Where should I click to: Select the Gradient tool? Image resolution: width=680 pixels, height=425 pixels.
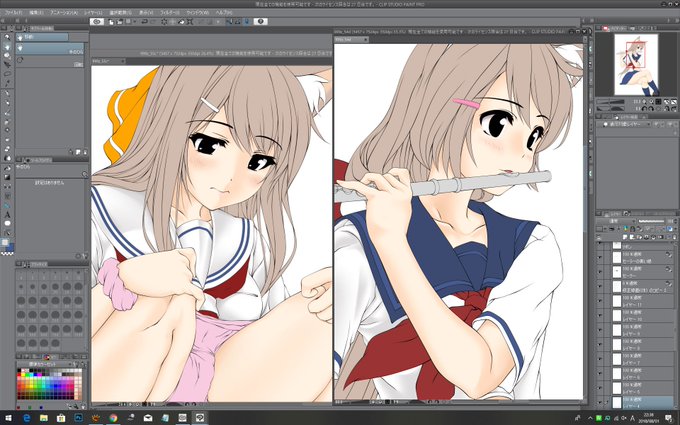[x=7, y=177]
